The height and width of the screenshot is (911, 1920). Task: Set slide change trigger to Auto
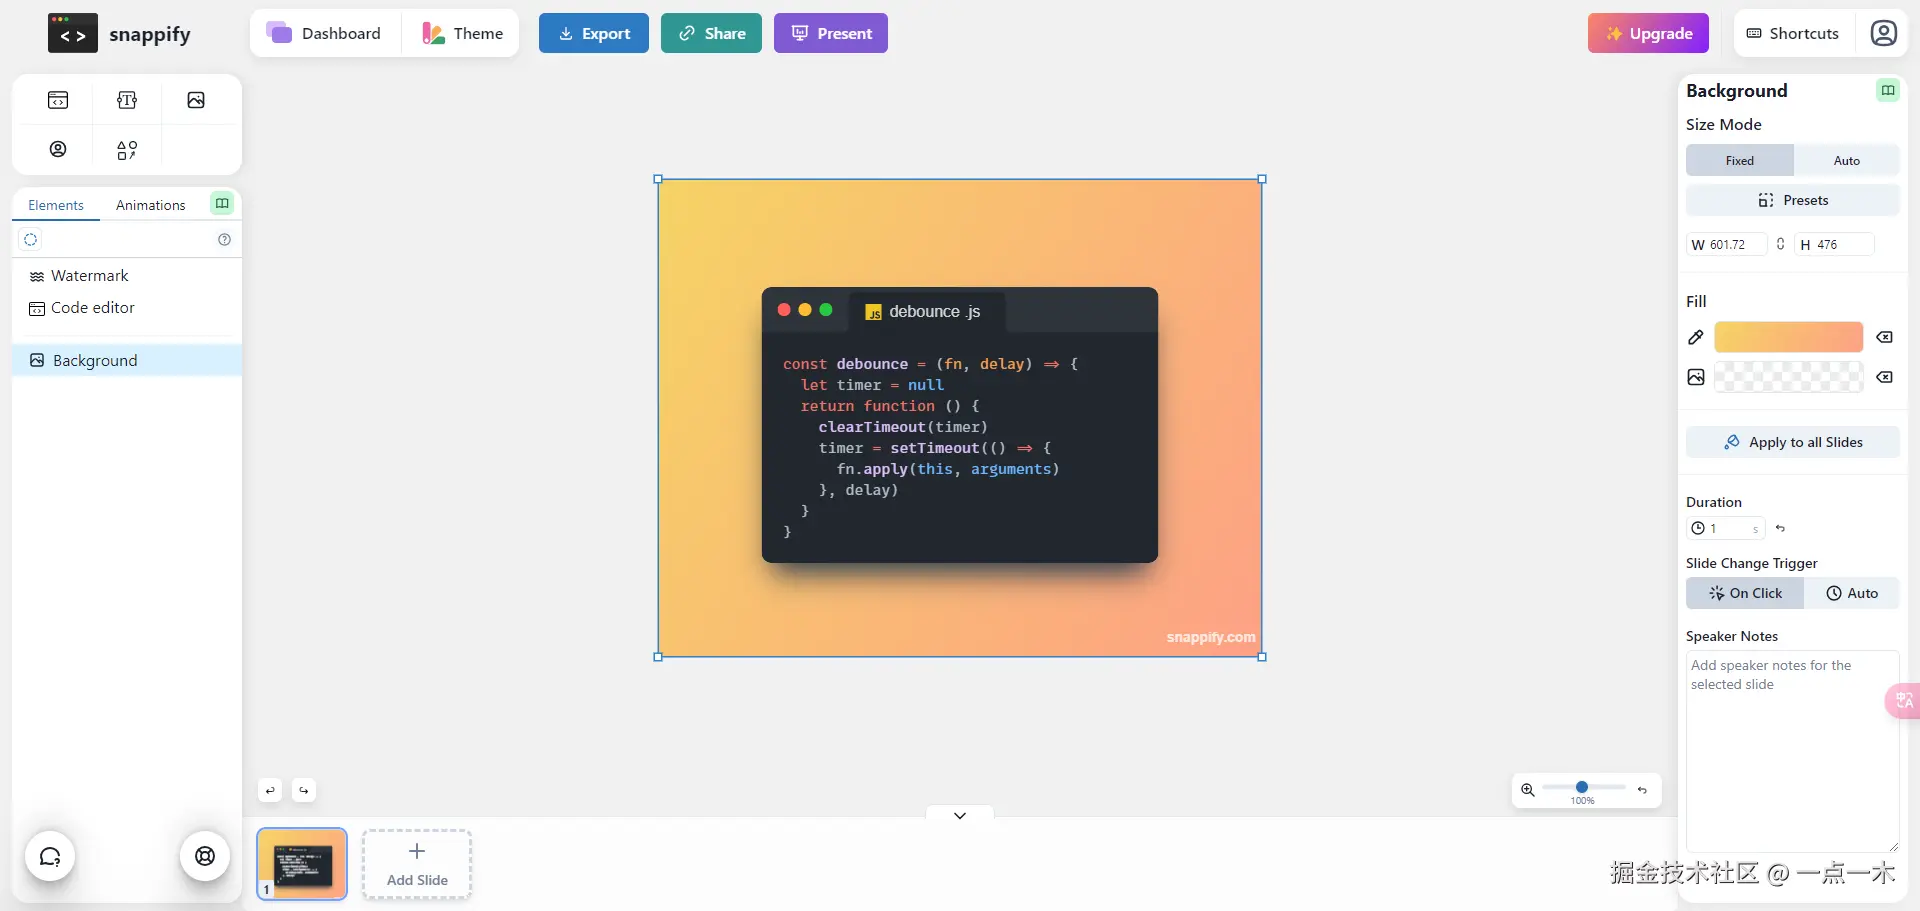(x=1852, y=593)
